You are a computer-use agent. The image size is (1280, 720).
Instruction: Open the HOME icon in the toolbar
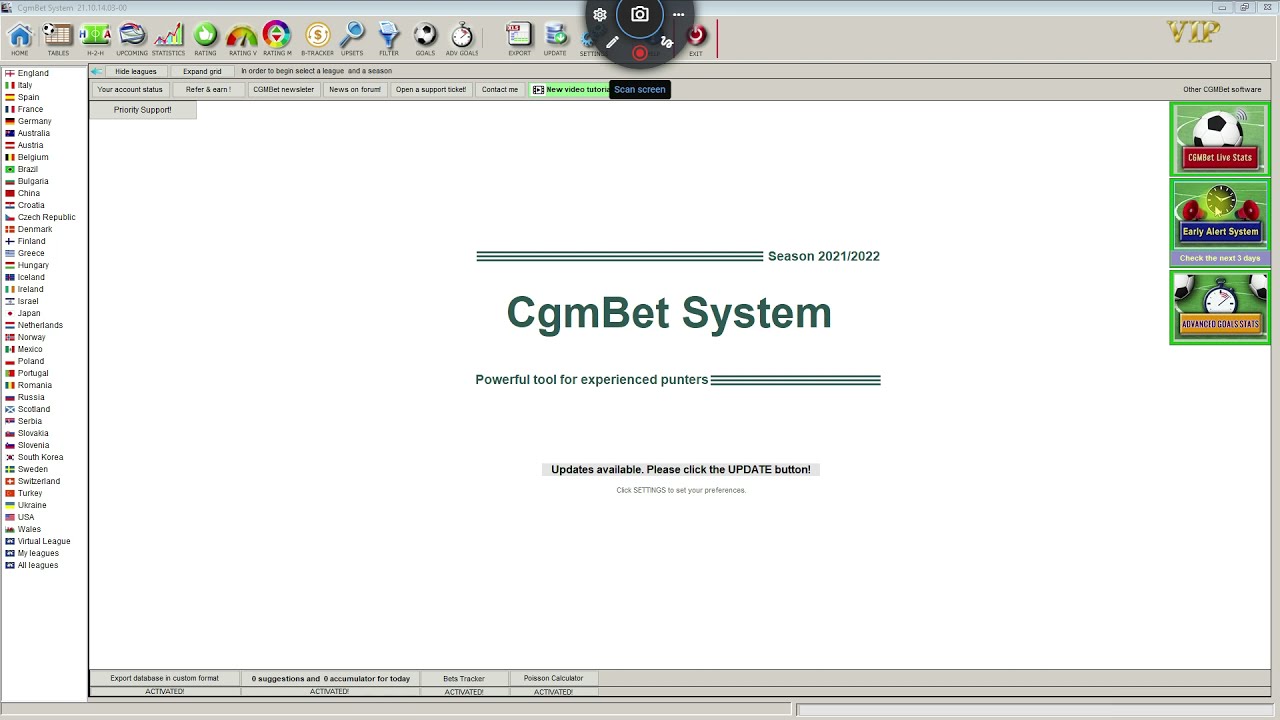click(x=20, y=38)
